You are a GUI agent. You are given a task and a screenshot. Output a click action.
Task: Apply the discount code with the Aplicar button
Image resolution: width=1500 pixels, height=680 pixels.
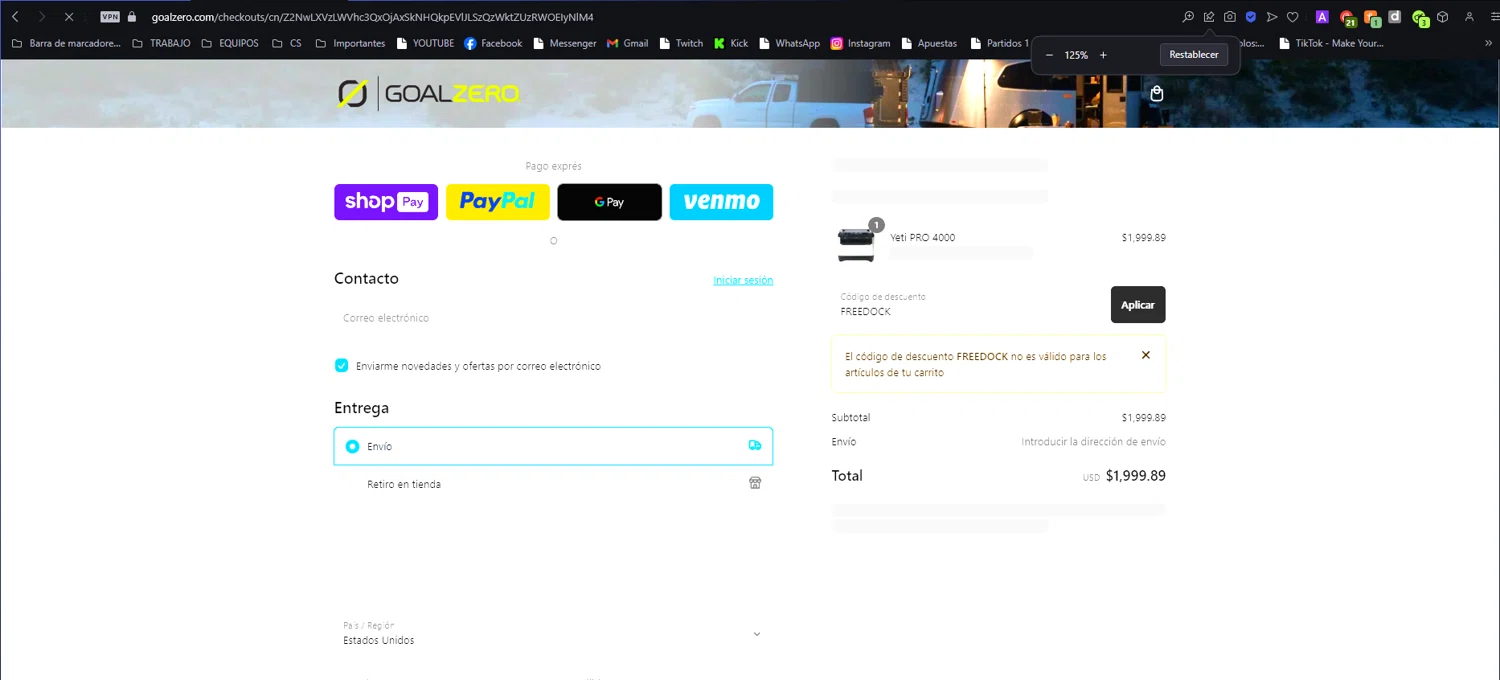point(1138,305)
